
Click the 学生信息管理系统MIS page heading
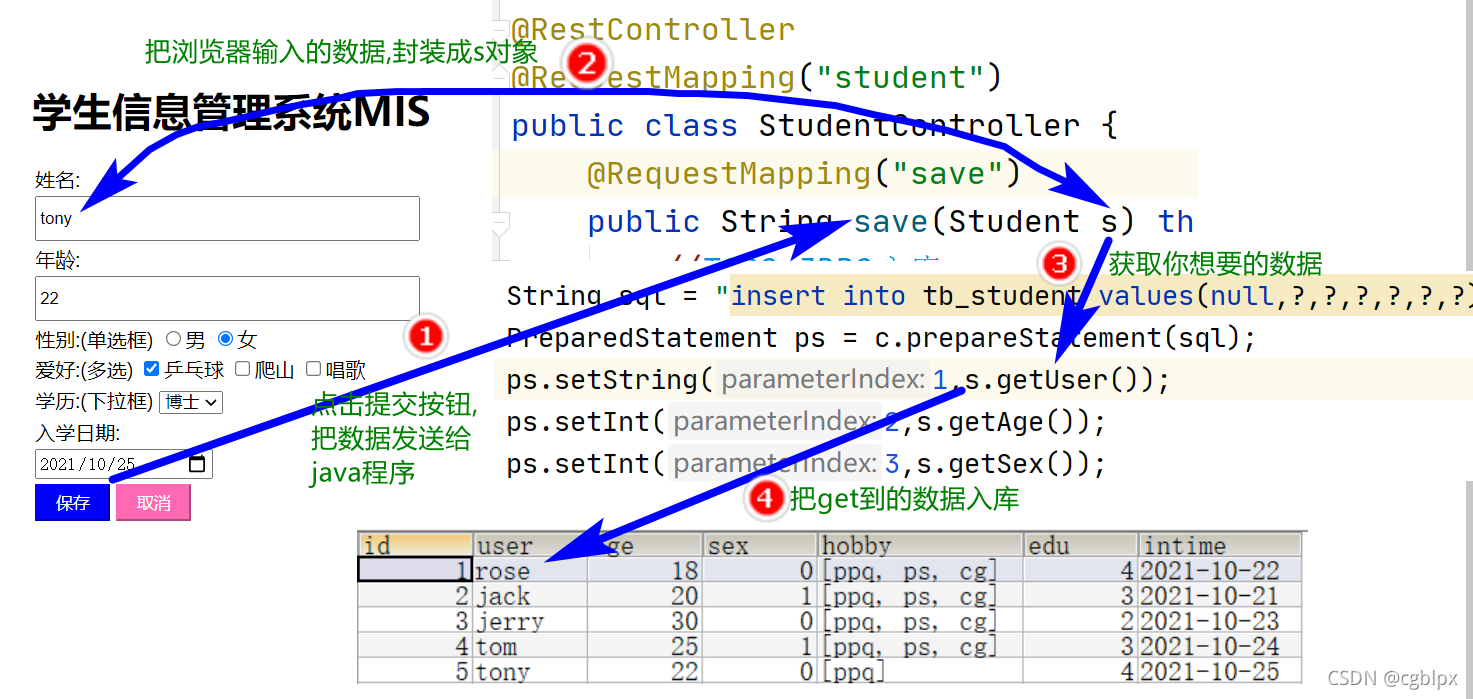(231, 112)
